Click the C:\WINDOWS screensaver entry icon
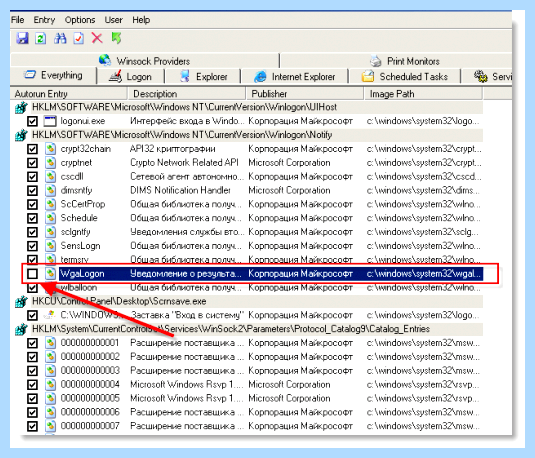535x458 pixels. (50, 315)
